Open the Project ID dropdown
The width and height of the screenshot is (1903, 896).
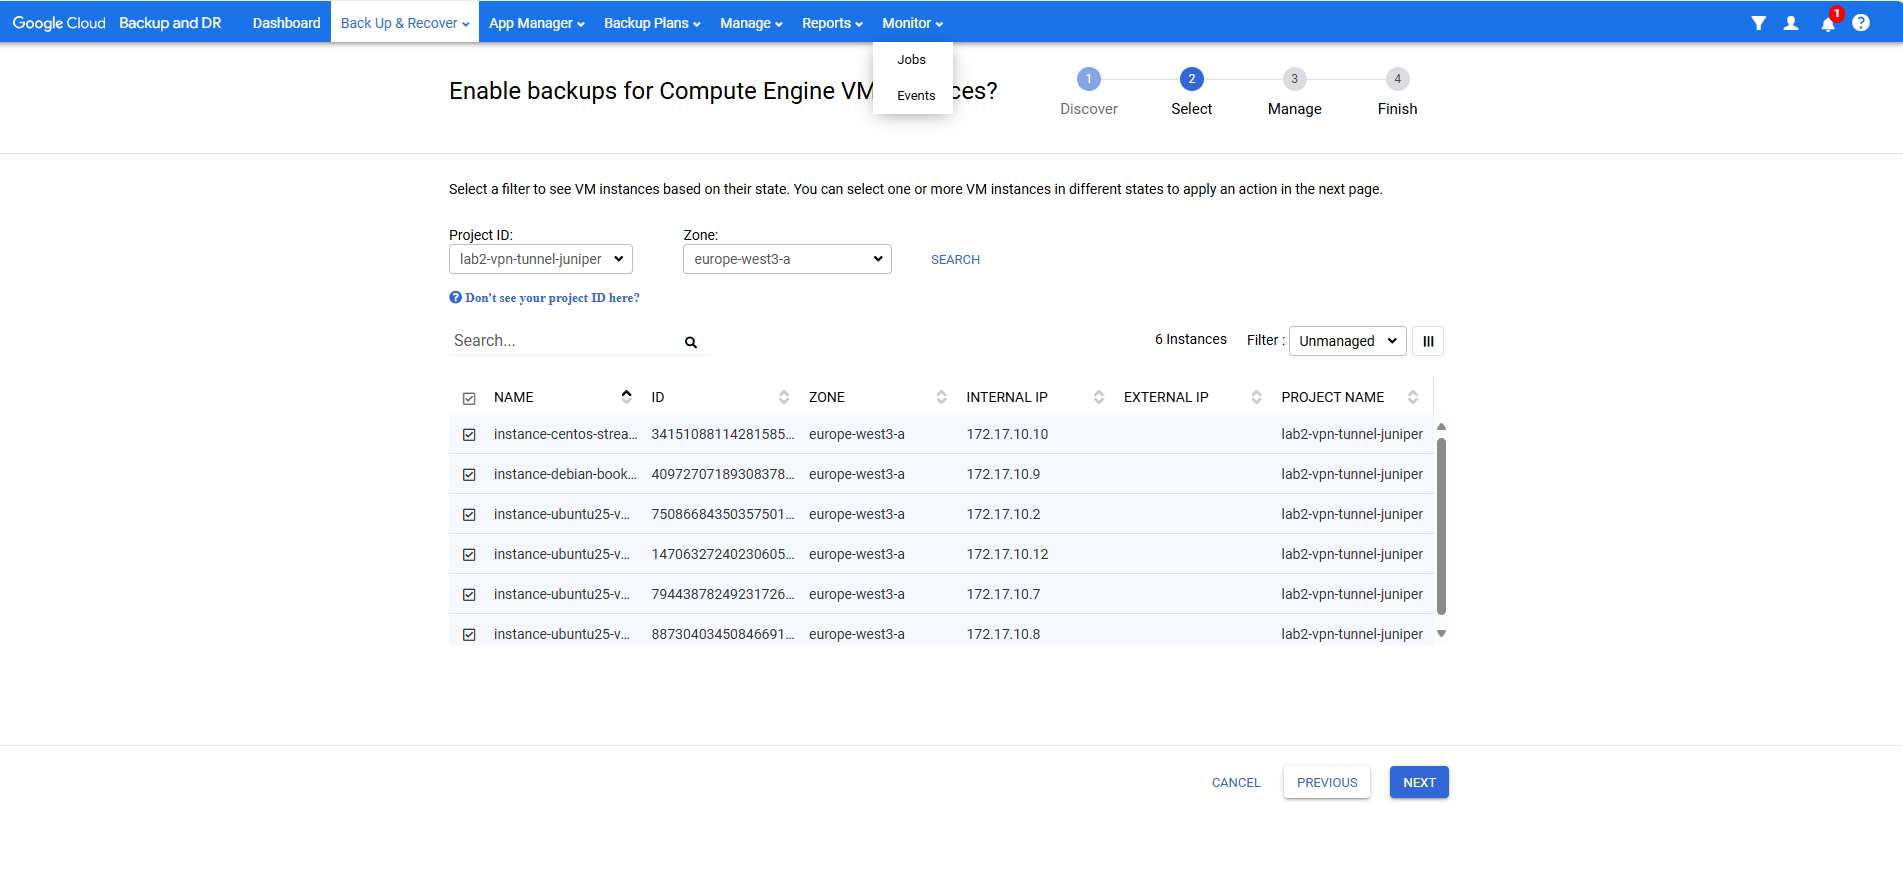coord(541,259)
